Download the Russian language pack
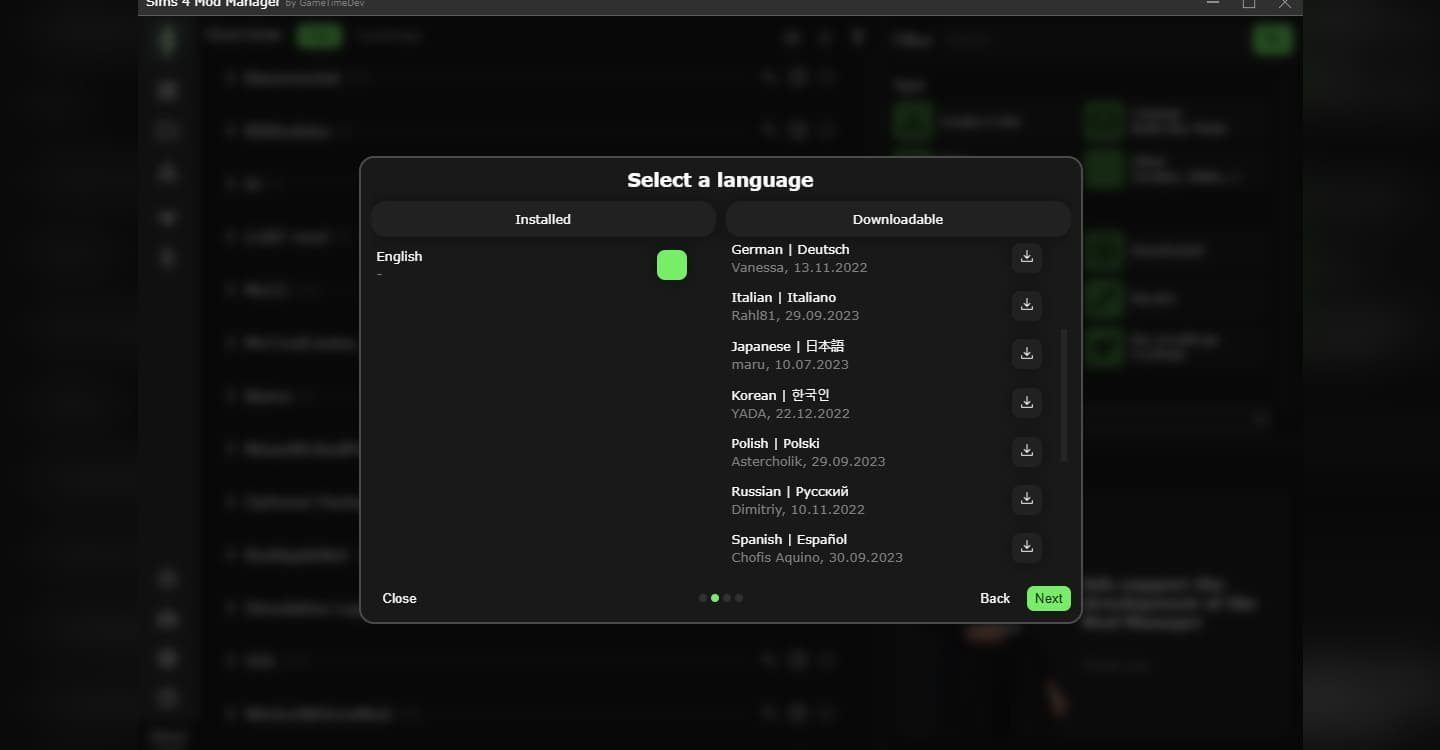The width and height of the screenshot is (1440, 750). click(x=1027, y=499)
